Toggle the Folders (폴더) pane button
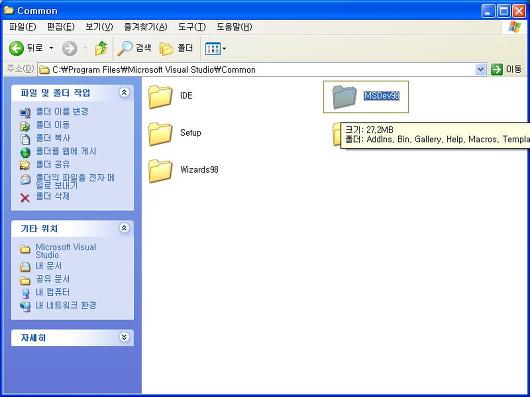 point(176,48)
